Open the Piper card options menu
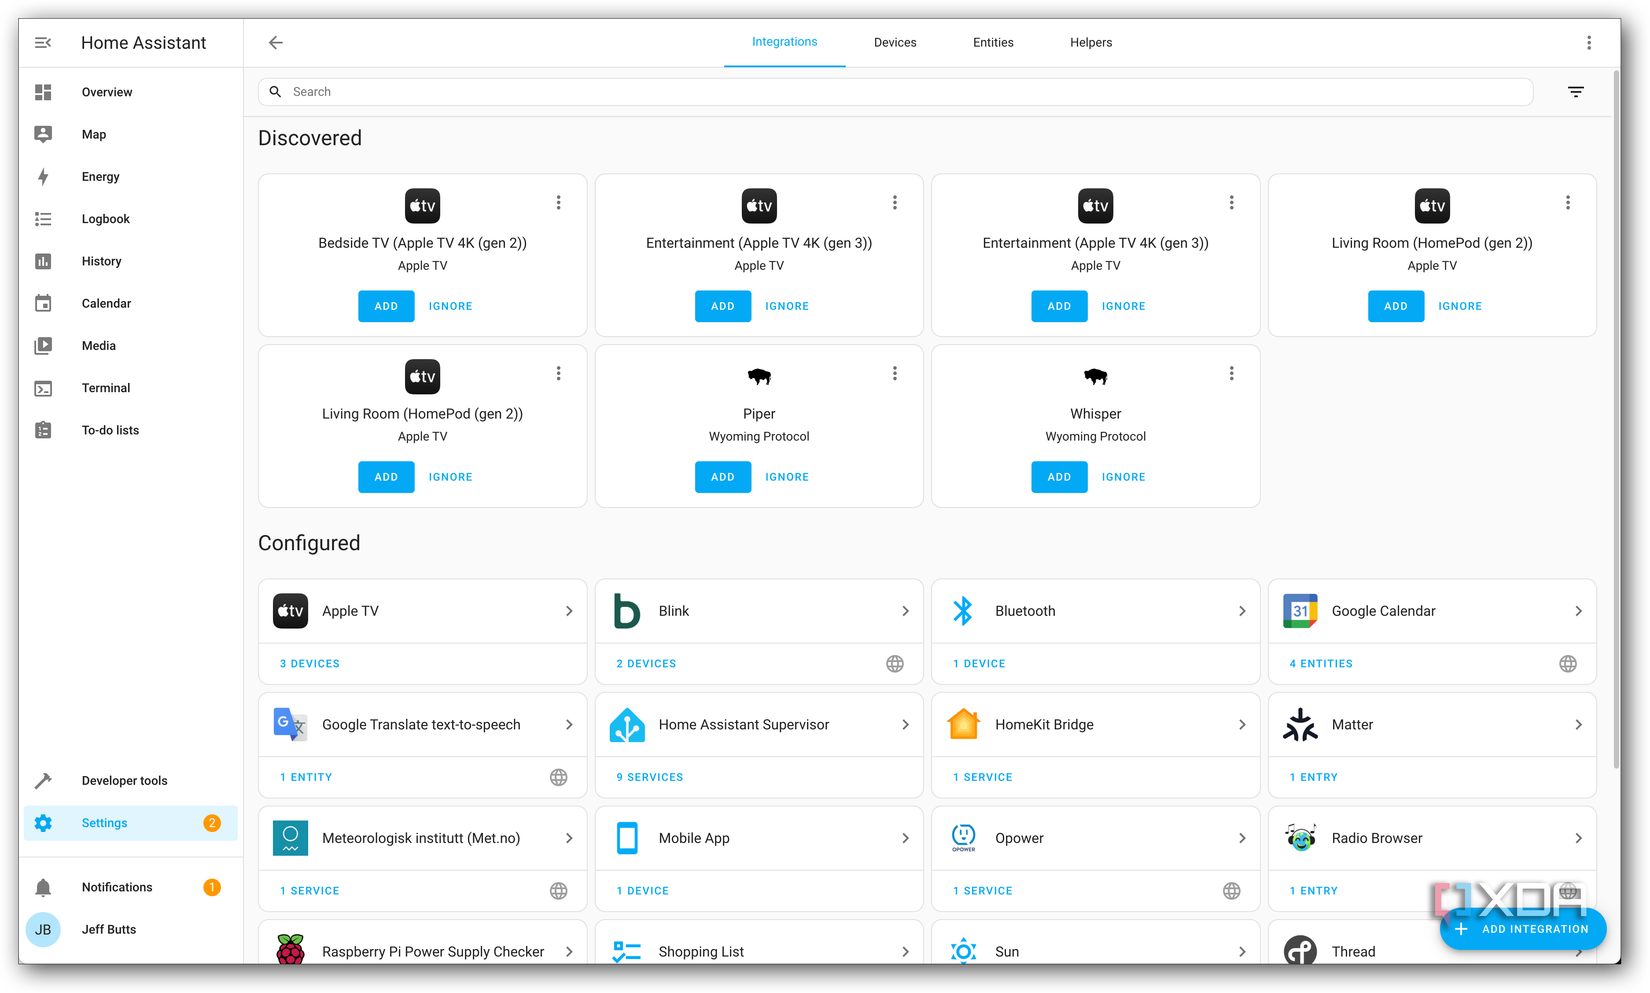Screen dimensions: 1650x993 click(895, 374)
